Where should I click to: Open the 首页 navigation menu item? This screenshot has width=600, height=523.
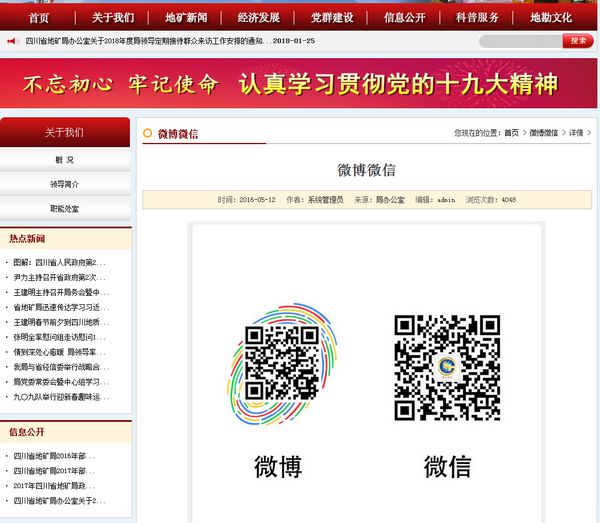[x=39, y=18]
